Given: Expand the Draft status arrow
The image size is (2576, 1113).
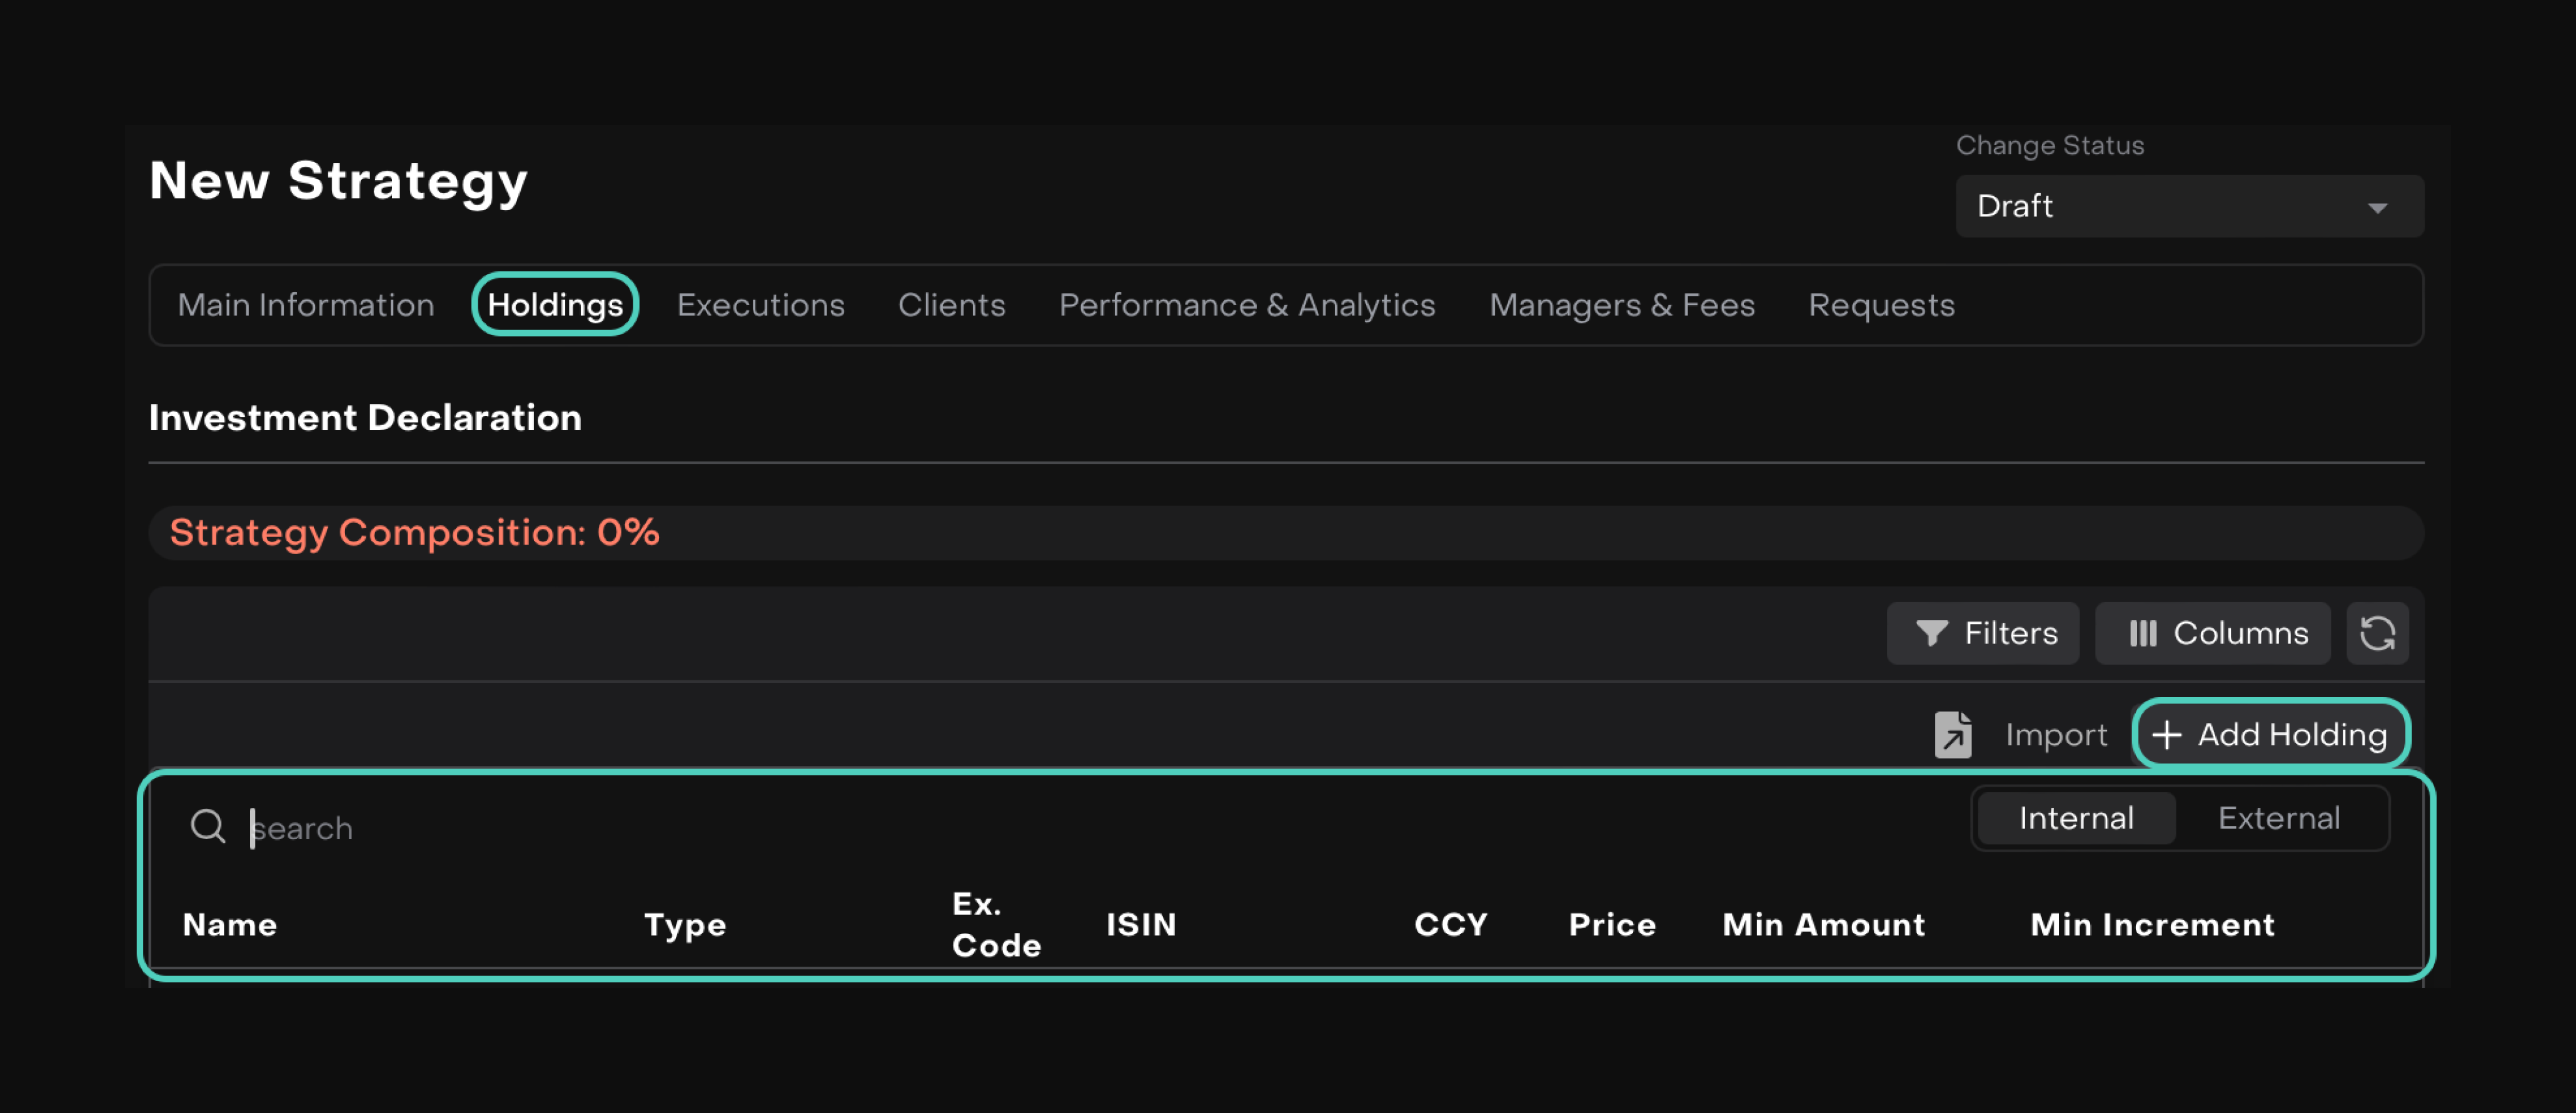Looking at the screenshot, I should [2377, 208].
